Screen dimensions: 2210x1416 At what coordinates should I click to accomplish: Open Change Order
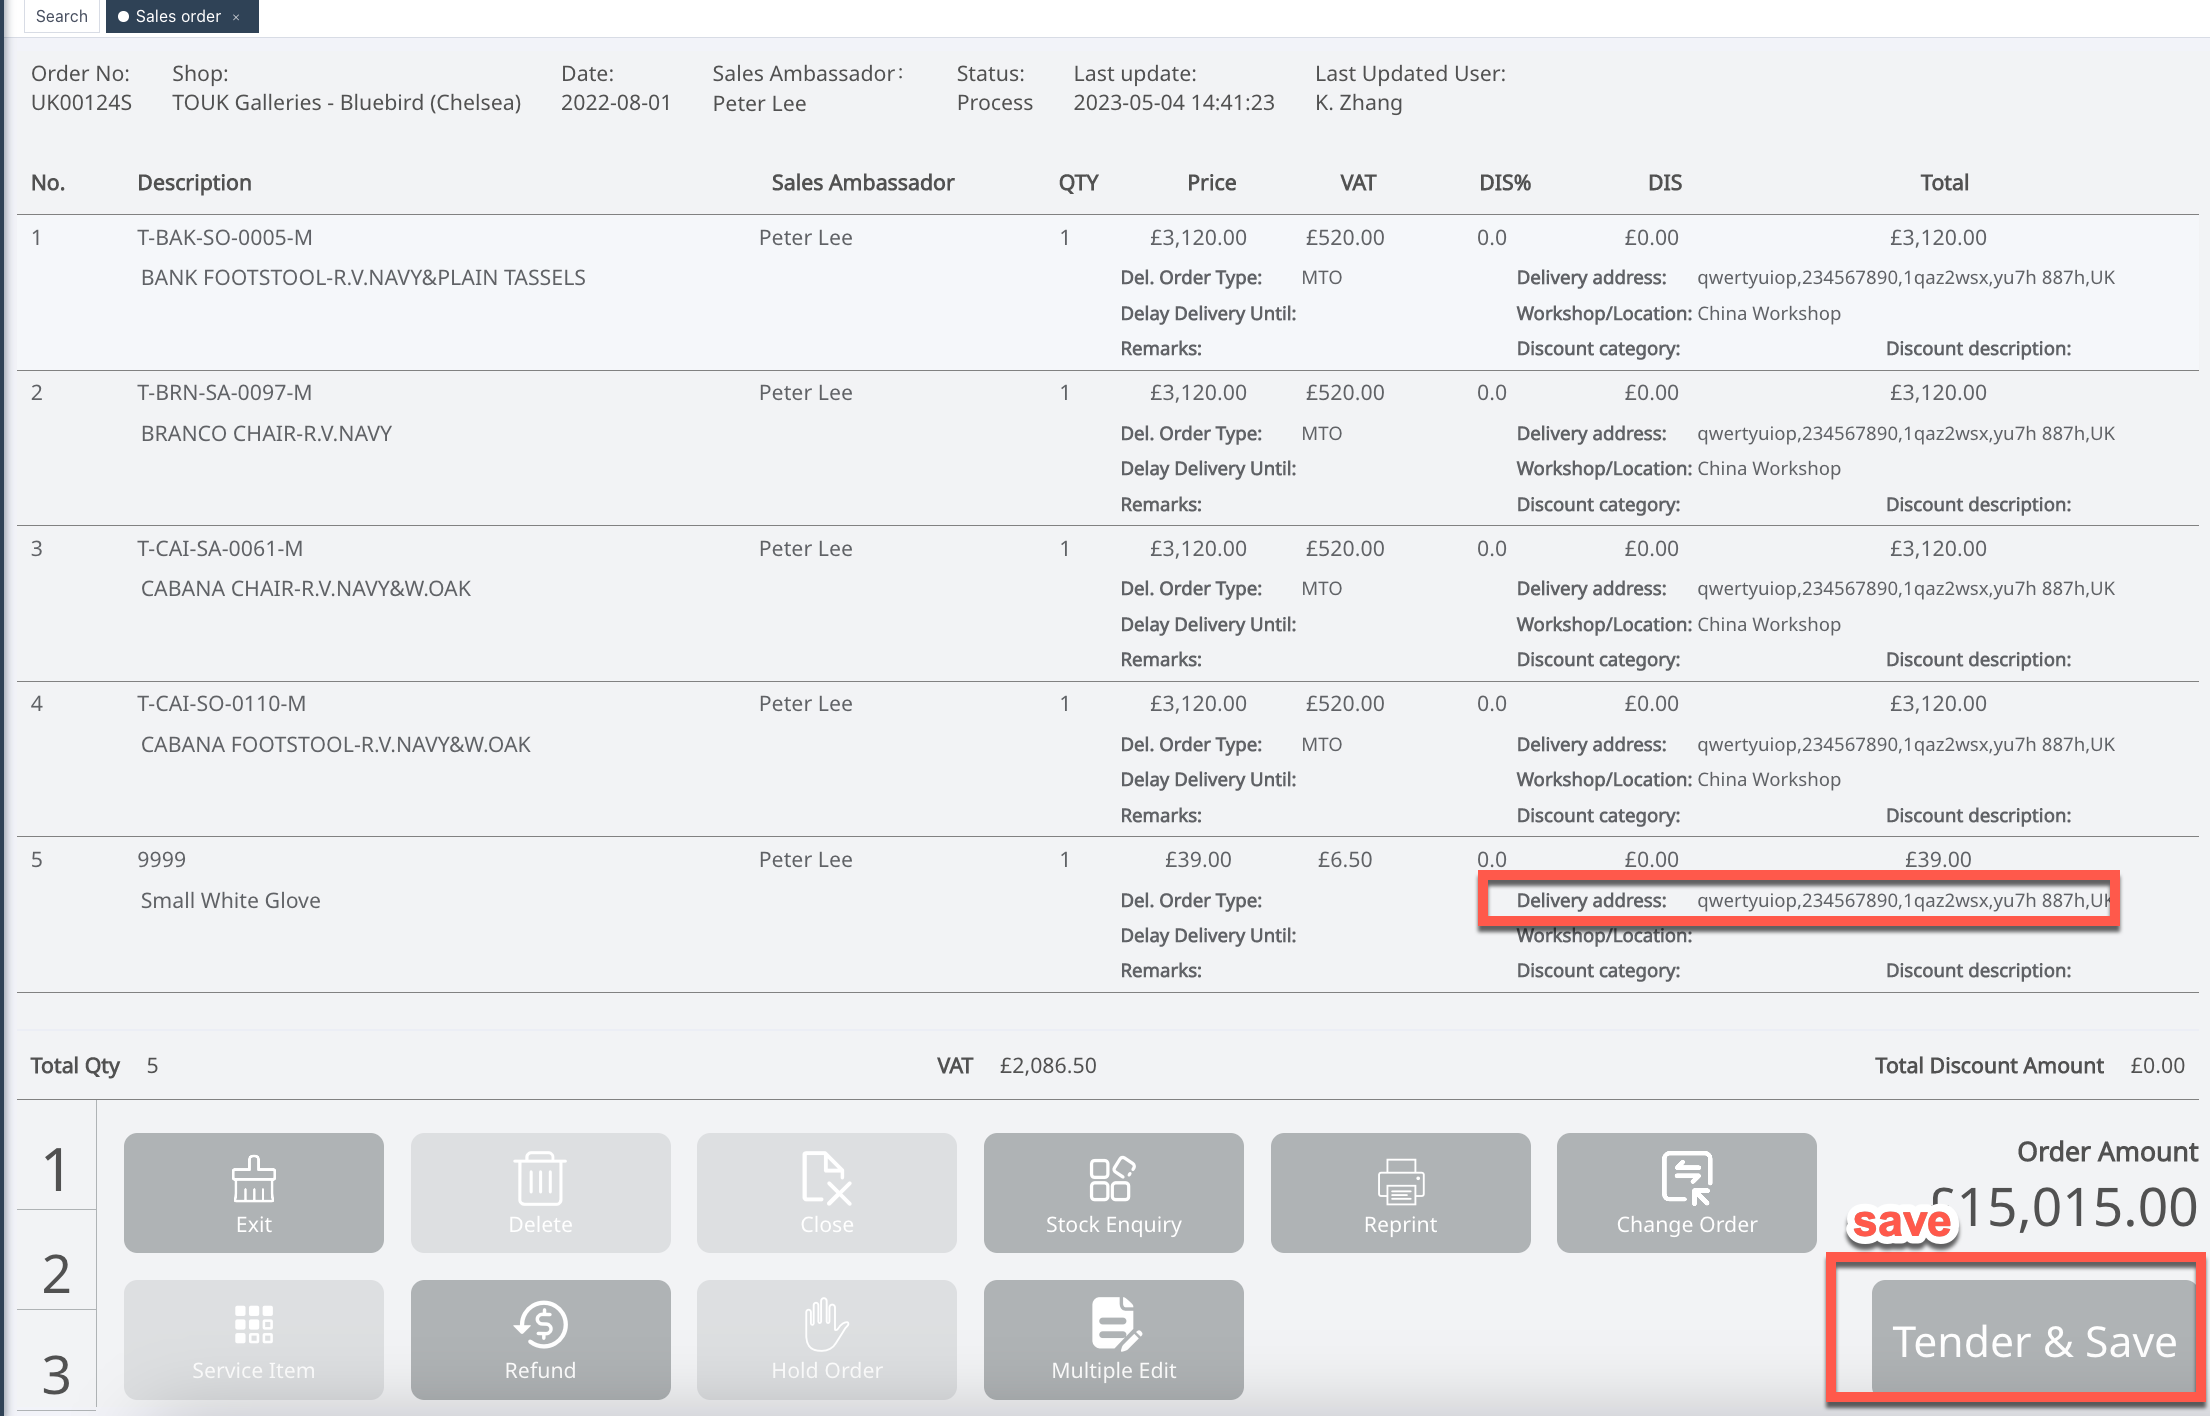click(x=1686, y=1192)
